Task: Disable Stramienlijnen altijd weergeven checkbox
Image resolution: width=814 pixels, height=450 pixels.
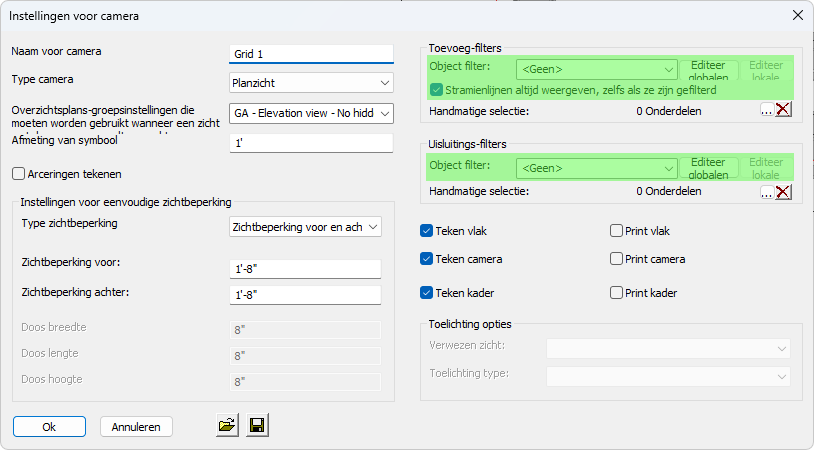Action: point(437,90)
